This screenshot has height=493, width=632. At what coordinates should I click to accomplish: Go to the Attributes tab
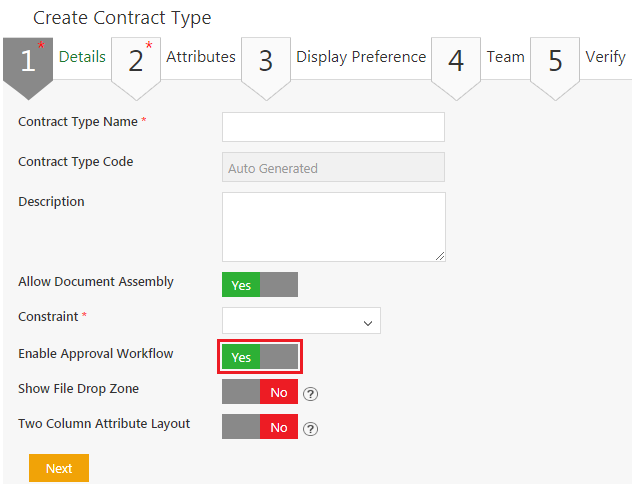click(200, 57)
